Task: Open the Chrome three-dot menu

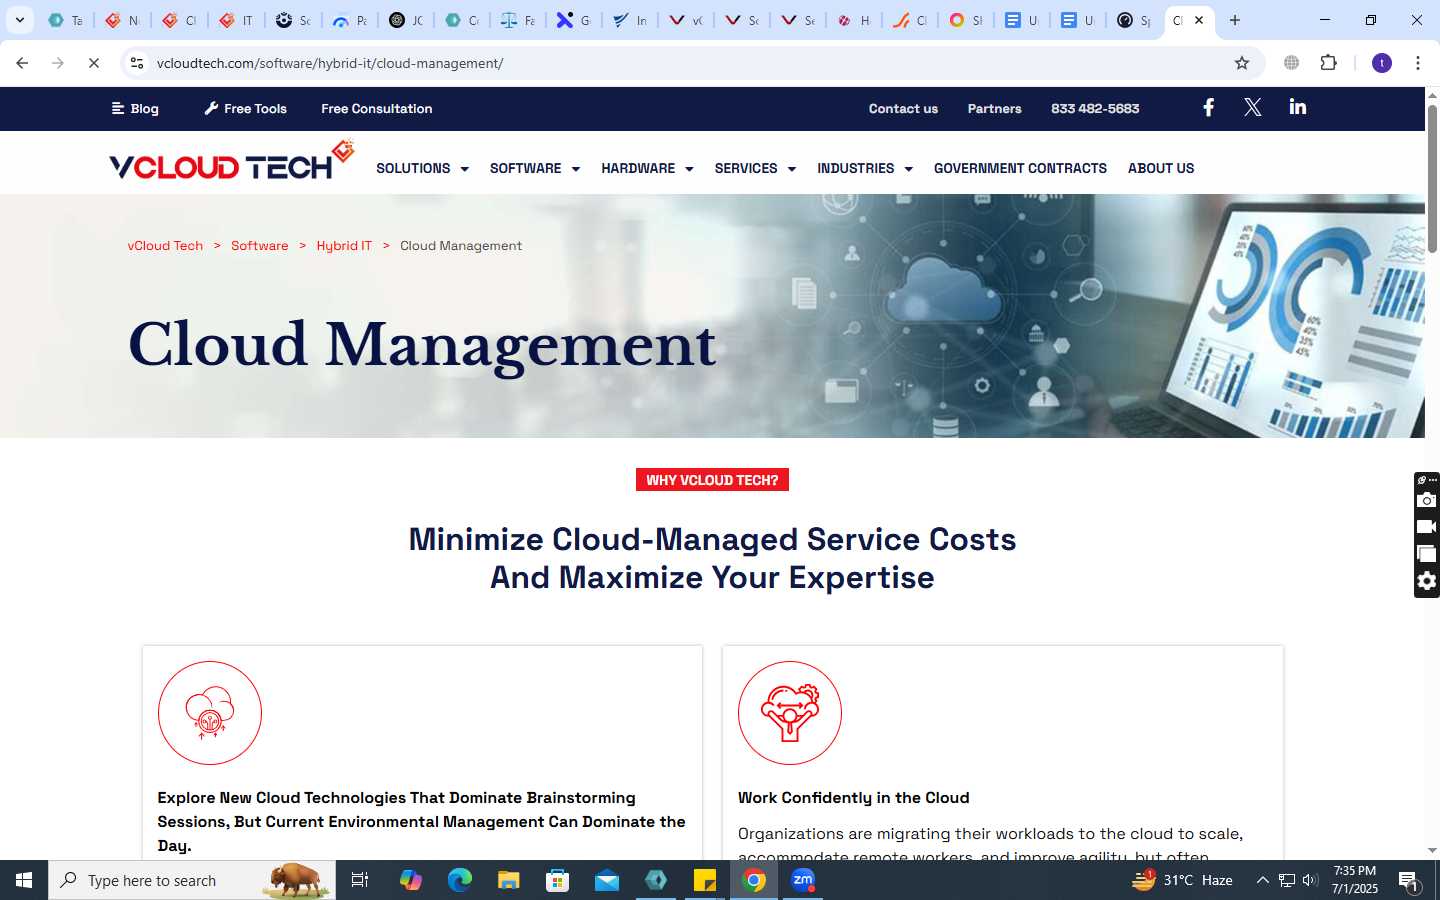Action: tap(1418, 63)
